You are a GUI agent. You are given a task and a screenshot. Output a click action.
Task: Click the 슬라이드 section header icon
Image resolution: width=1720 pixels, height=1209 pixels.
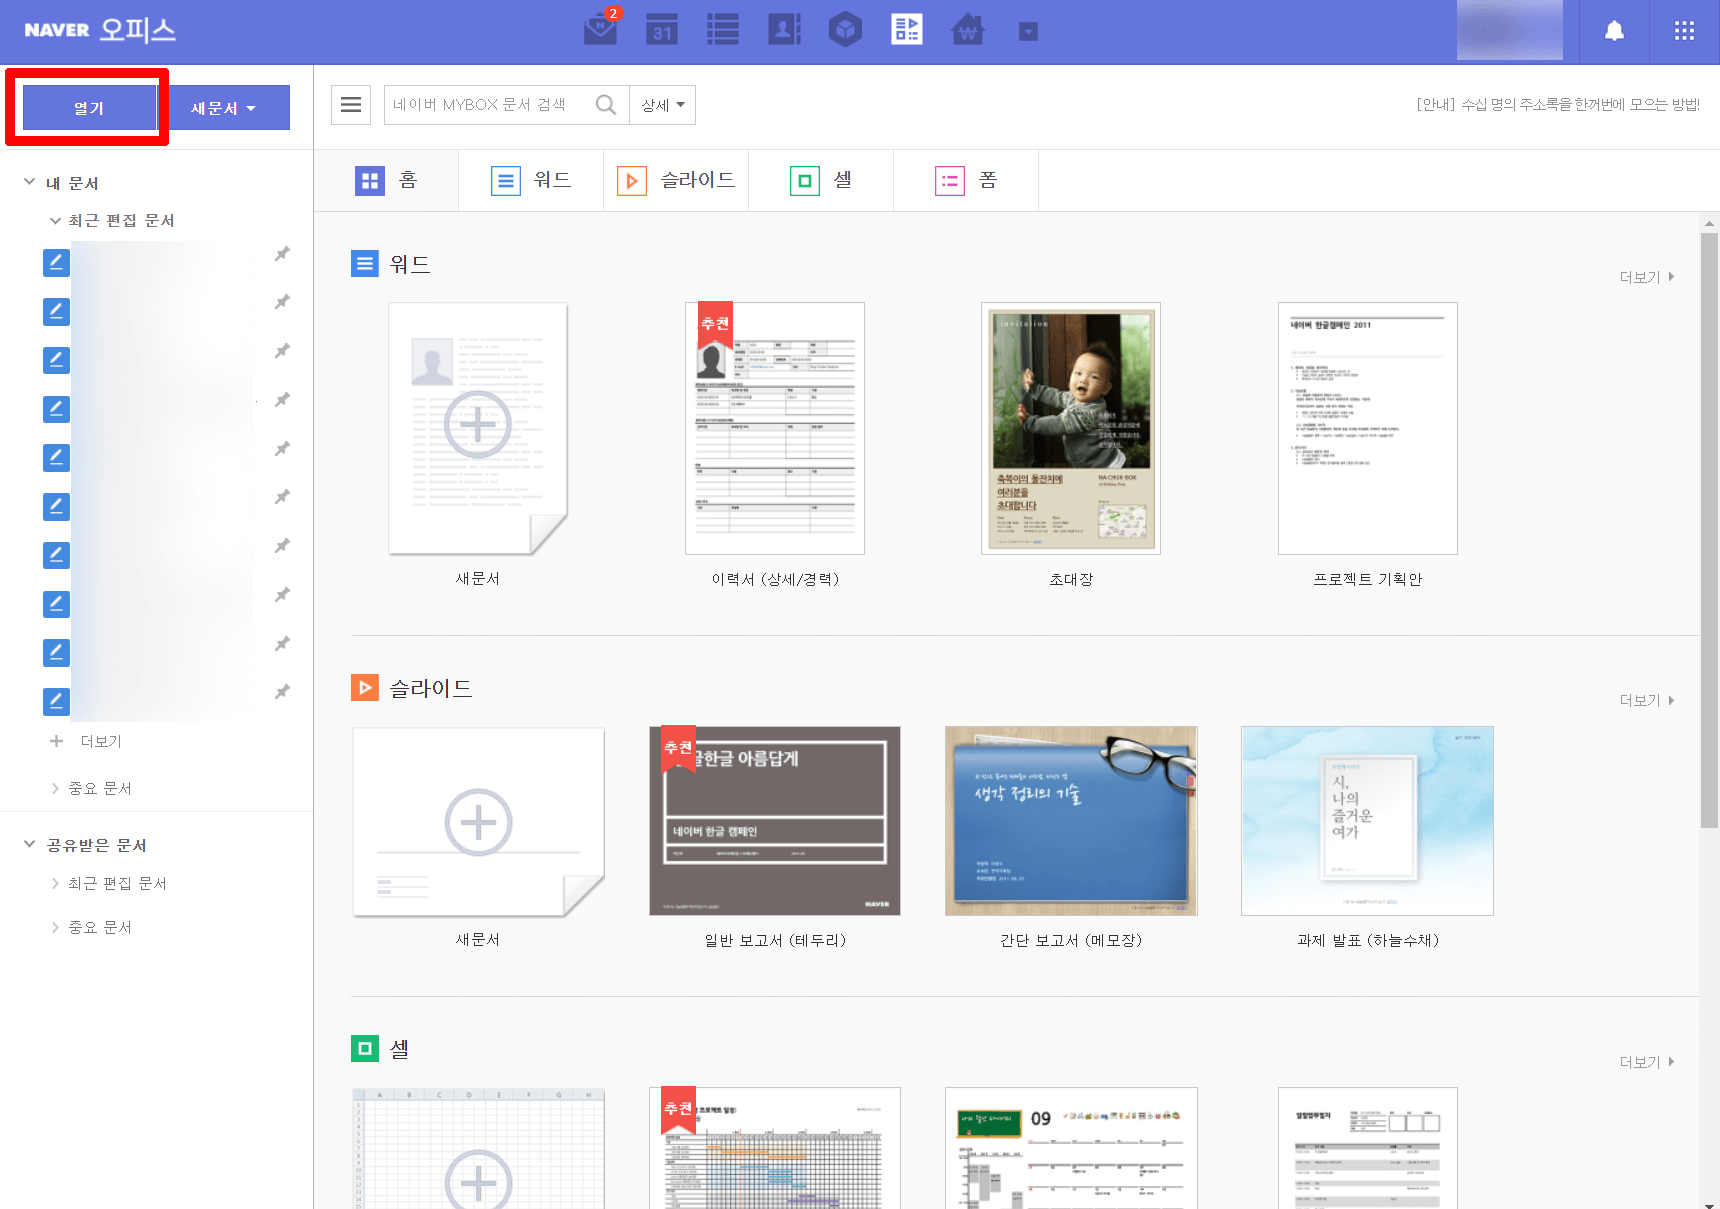point(365,688)
